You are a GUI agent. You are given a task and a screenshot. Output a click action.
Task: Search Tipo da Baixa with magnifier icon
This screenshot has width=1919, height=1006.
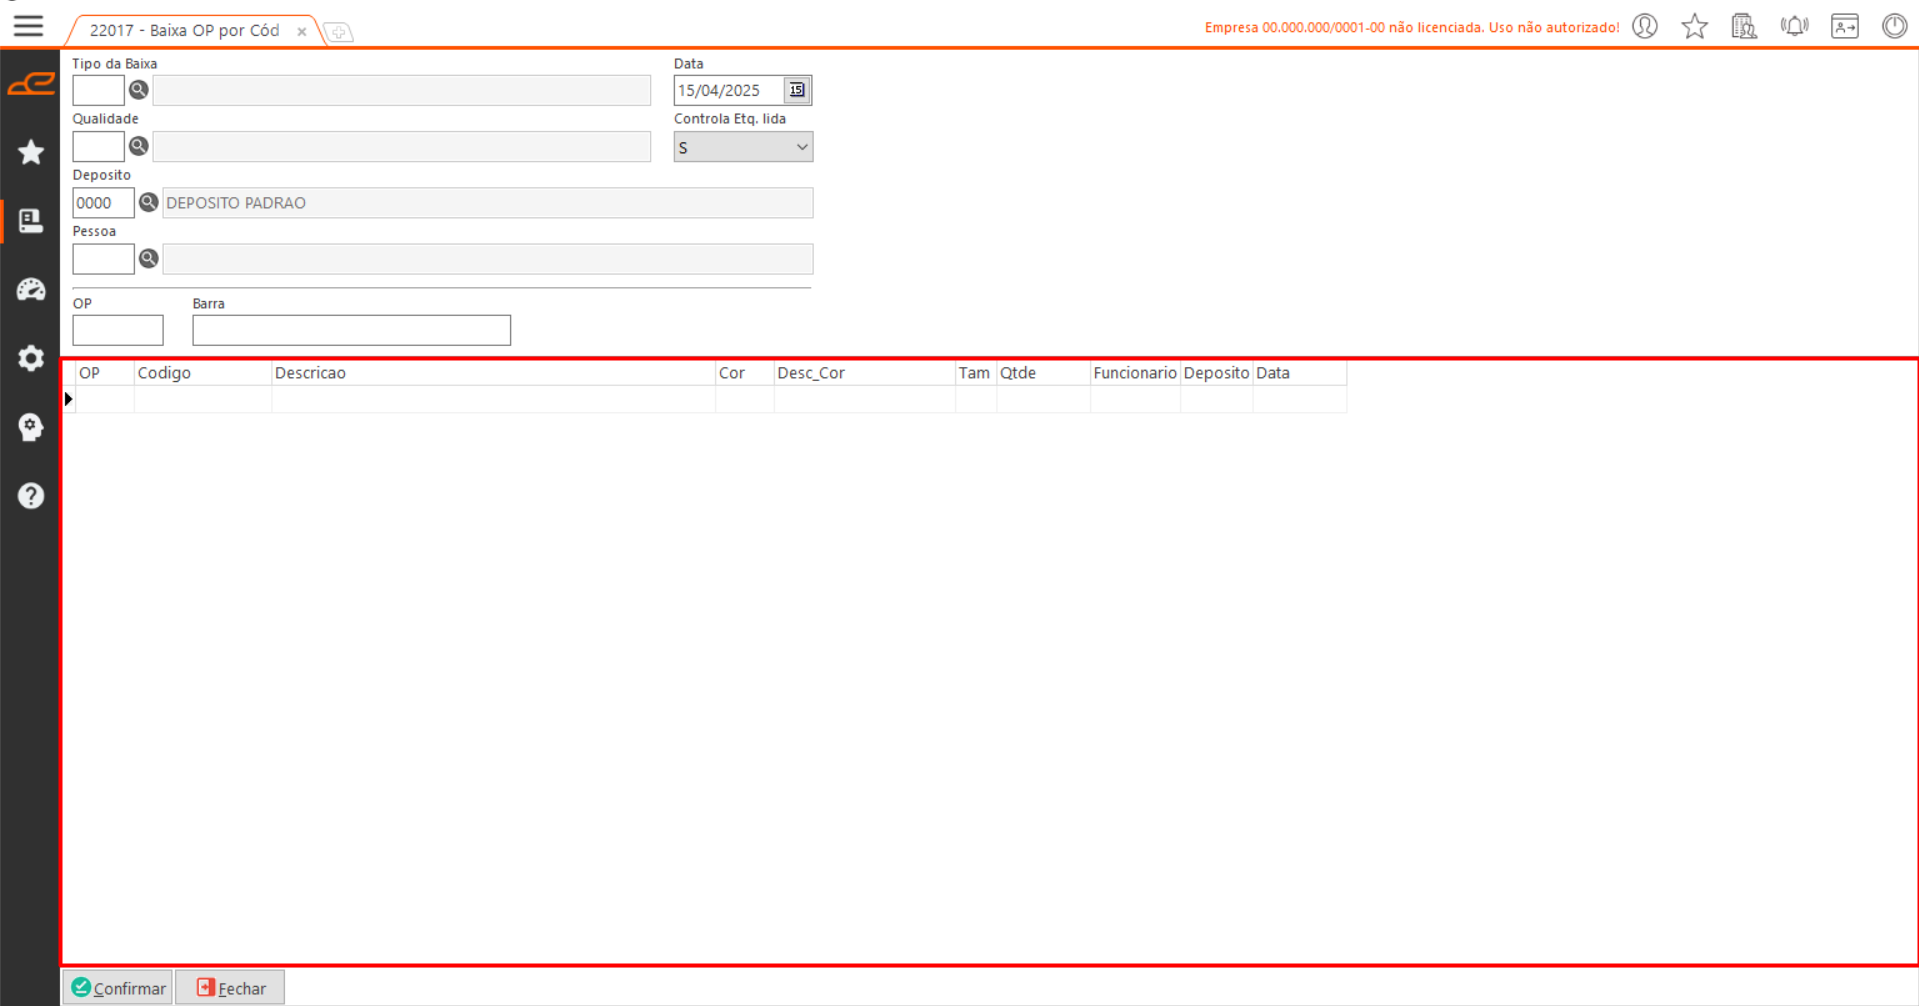pyautogui.click(x=139, y=90)
